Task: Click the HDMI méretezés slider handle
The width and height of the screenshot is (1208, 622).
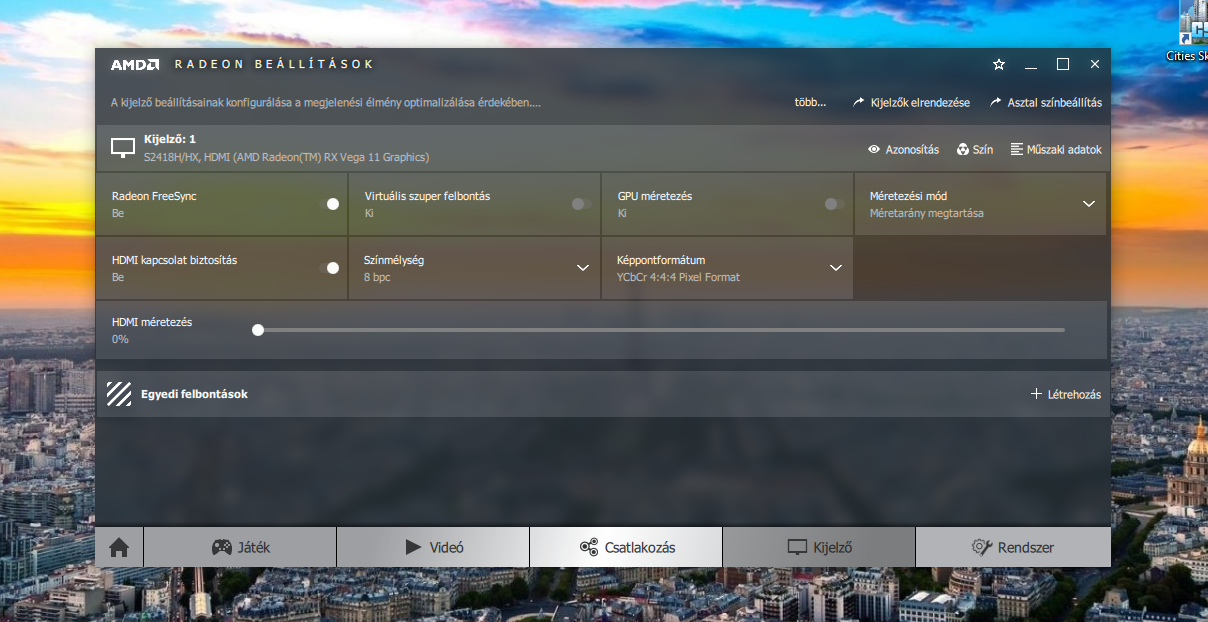Action: [x=258, y=329]
